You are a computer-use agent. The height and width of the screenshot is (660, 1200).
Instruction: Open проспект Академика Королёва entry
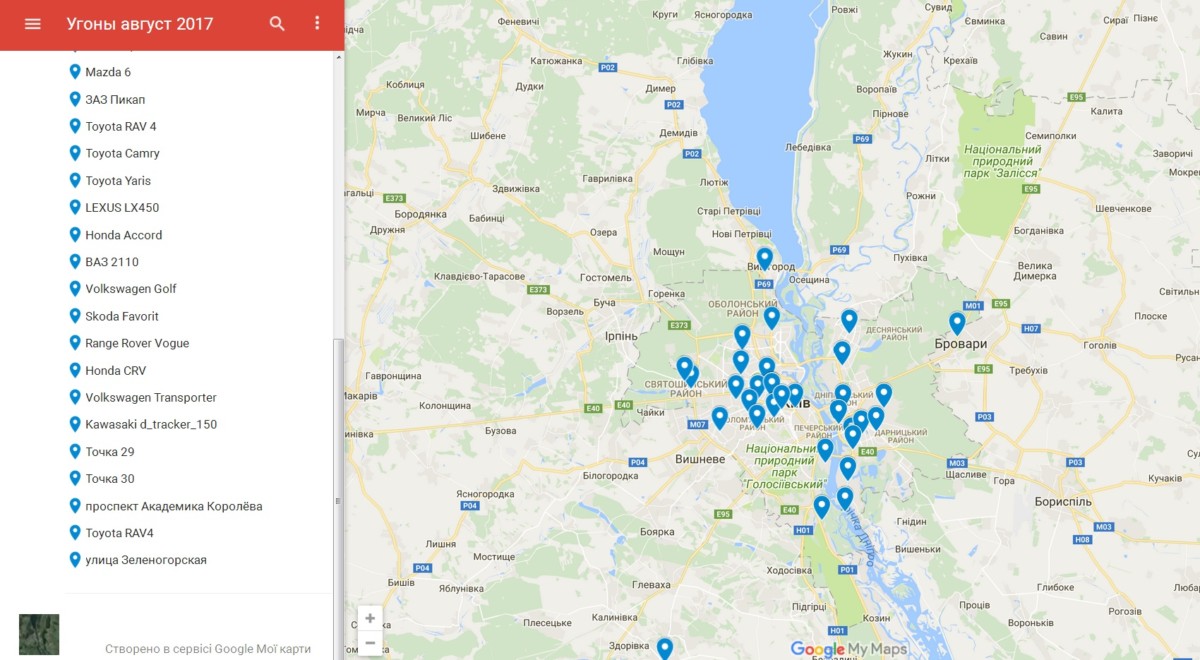click(x=173, y=506)
